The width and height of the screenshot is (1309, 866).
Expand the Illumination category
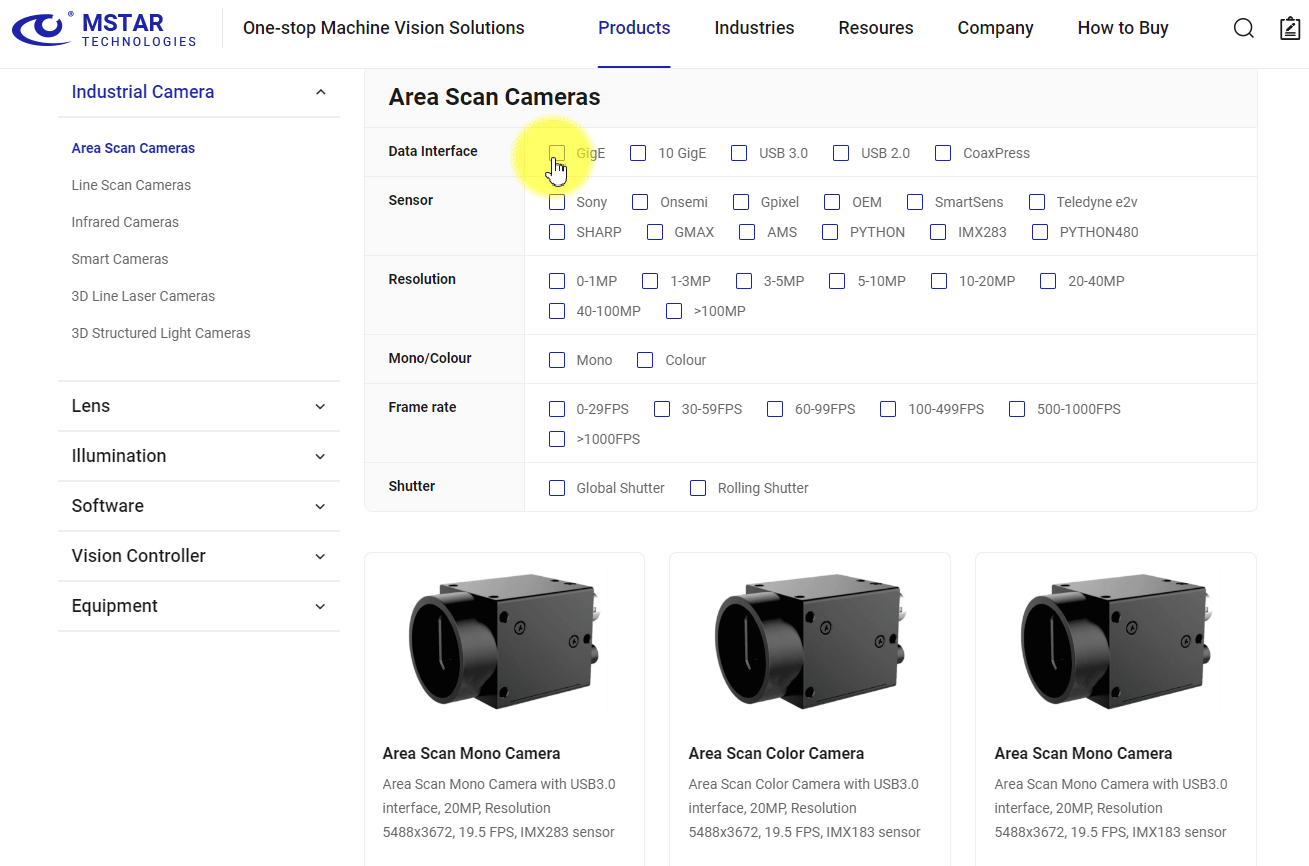point(320,456)
